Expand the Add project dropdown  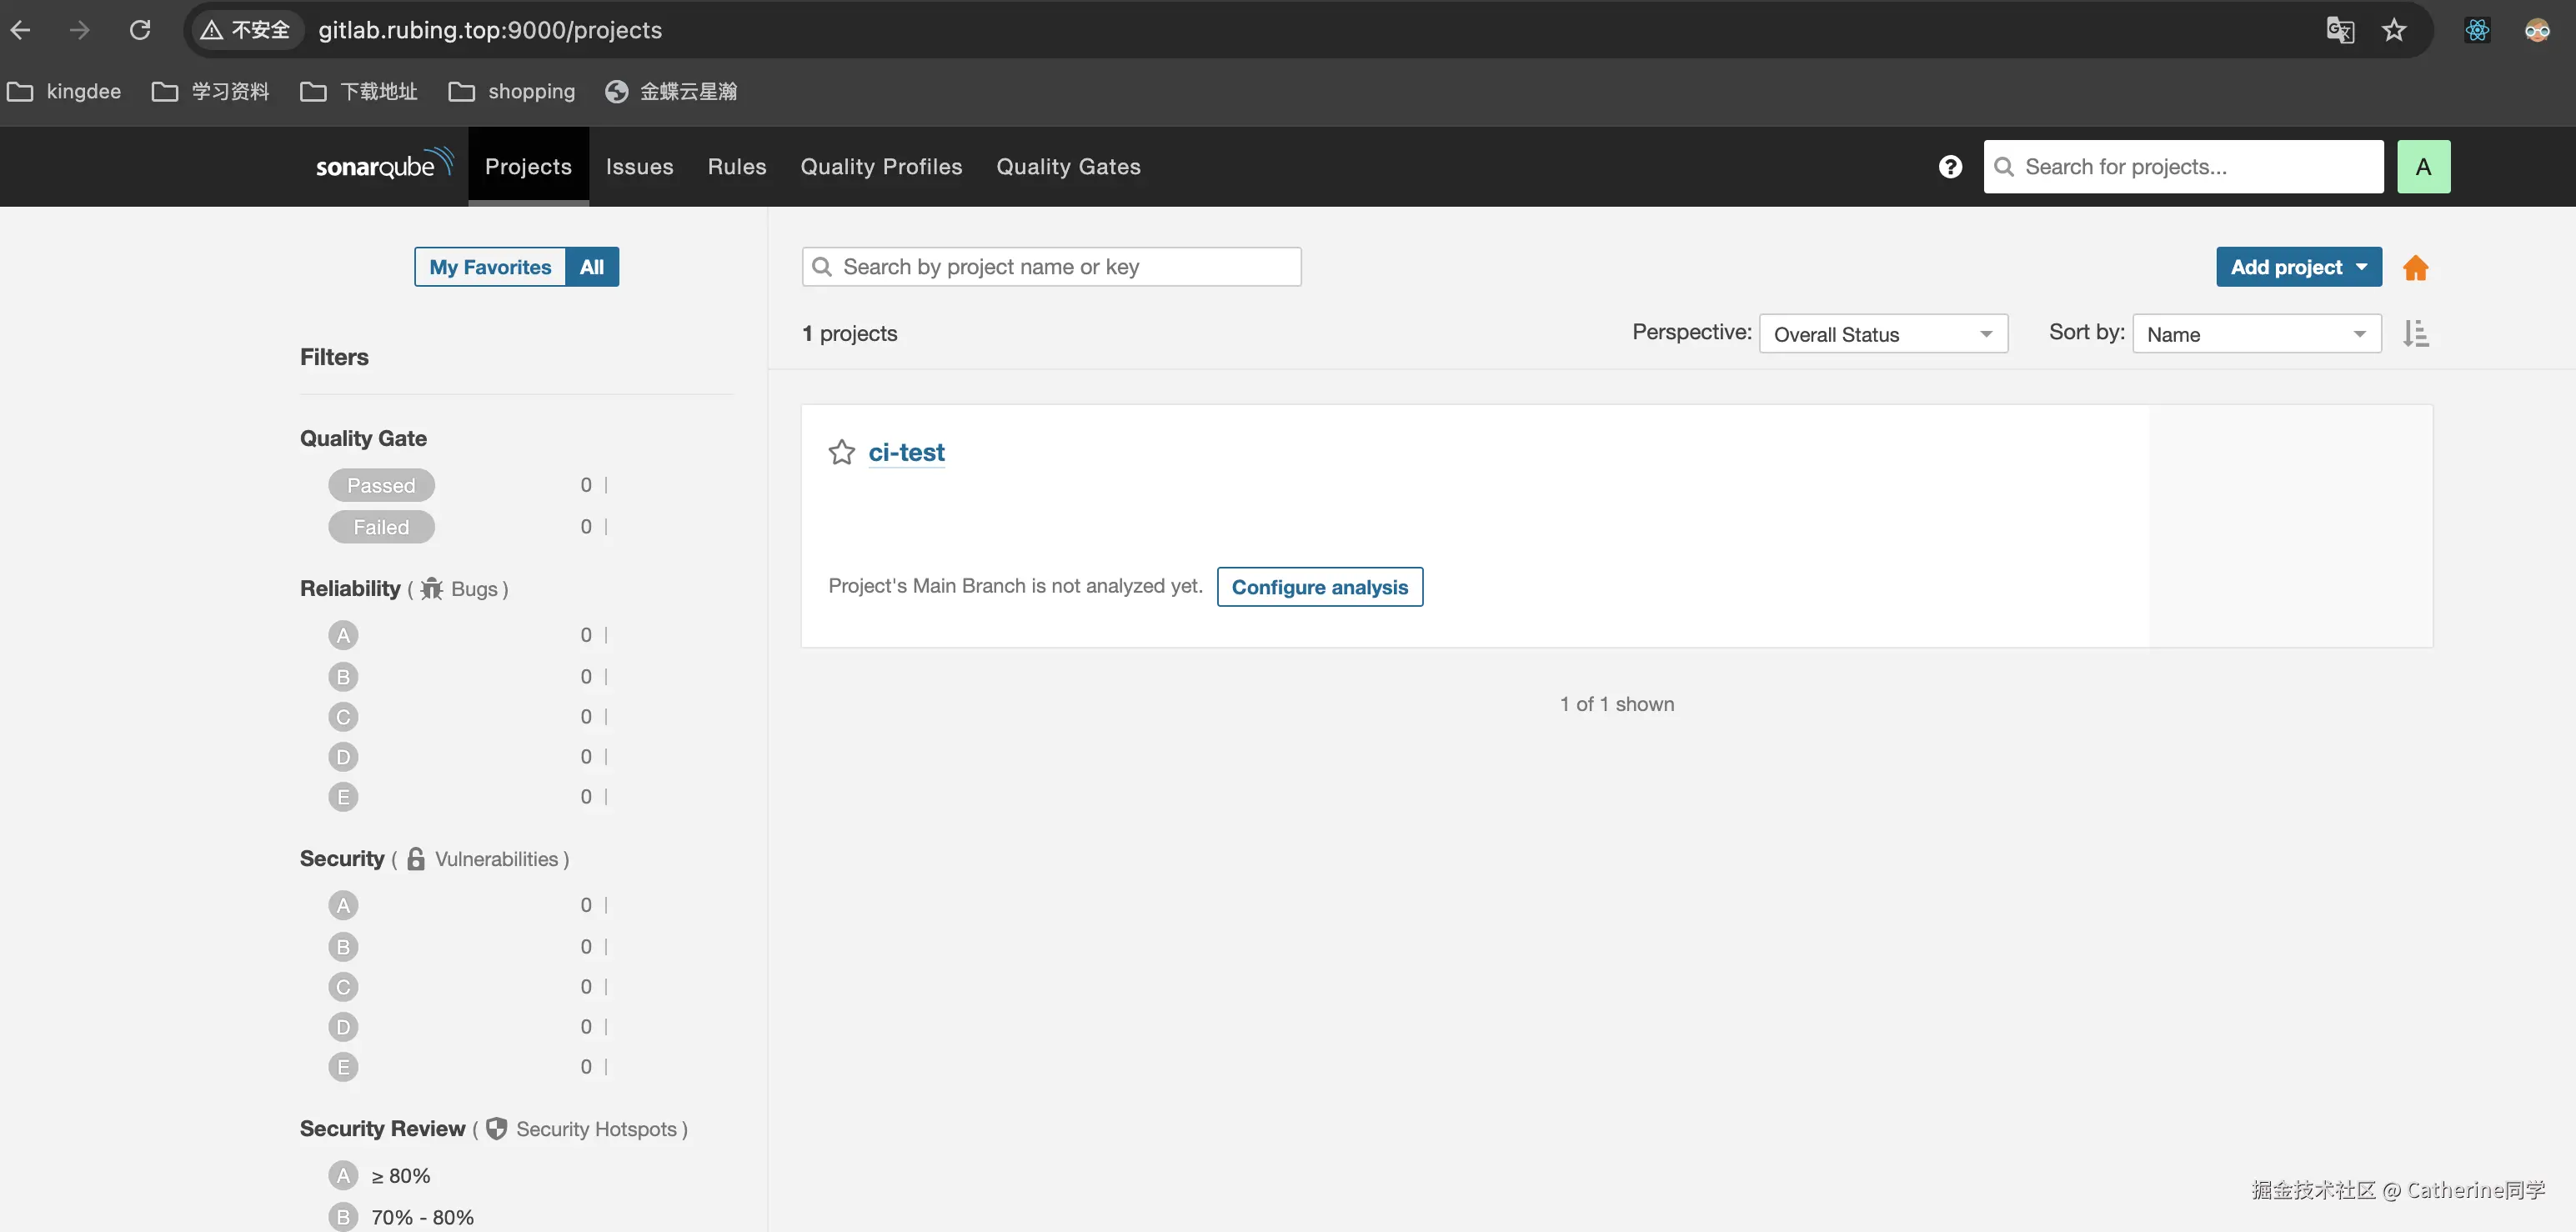(2297, 267)
